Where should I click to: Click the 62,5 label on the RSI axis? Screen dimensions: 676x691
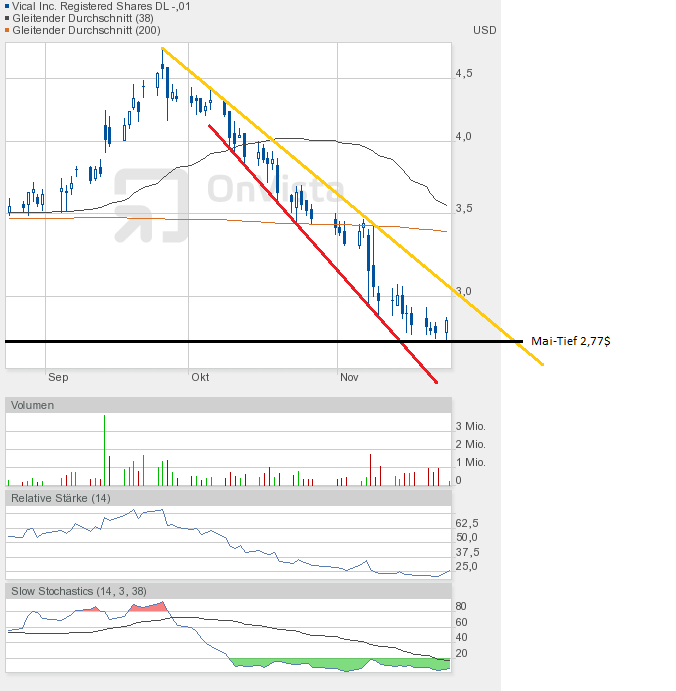[x=467, y=522]
